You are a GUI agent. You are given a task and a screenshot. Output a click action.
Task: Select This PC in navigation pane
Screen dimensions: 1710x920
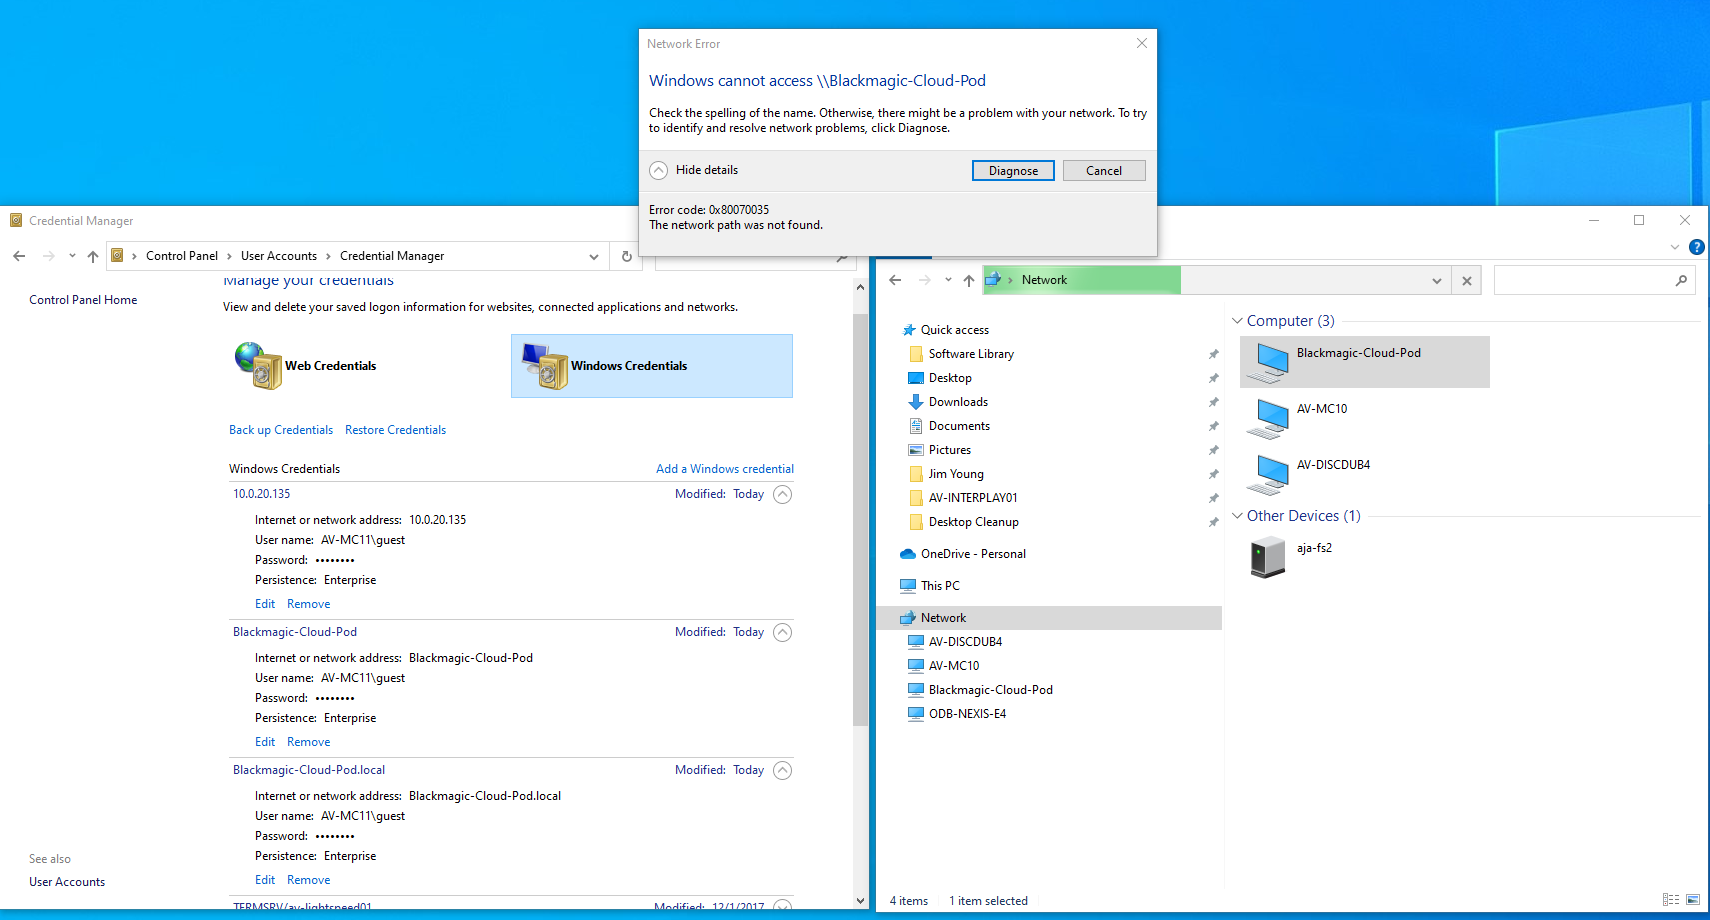pyautogui.click(x=940, y=586)
